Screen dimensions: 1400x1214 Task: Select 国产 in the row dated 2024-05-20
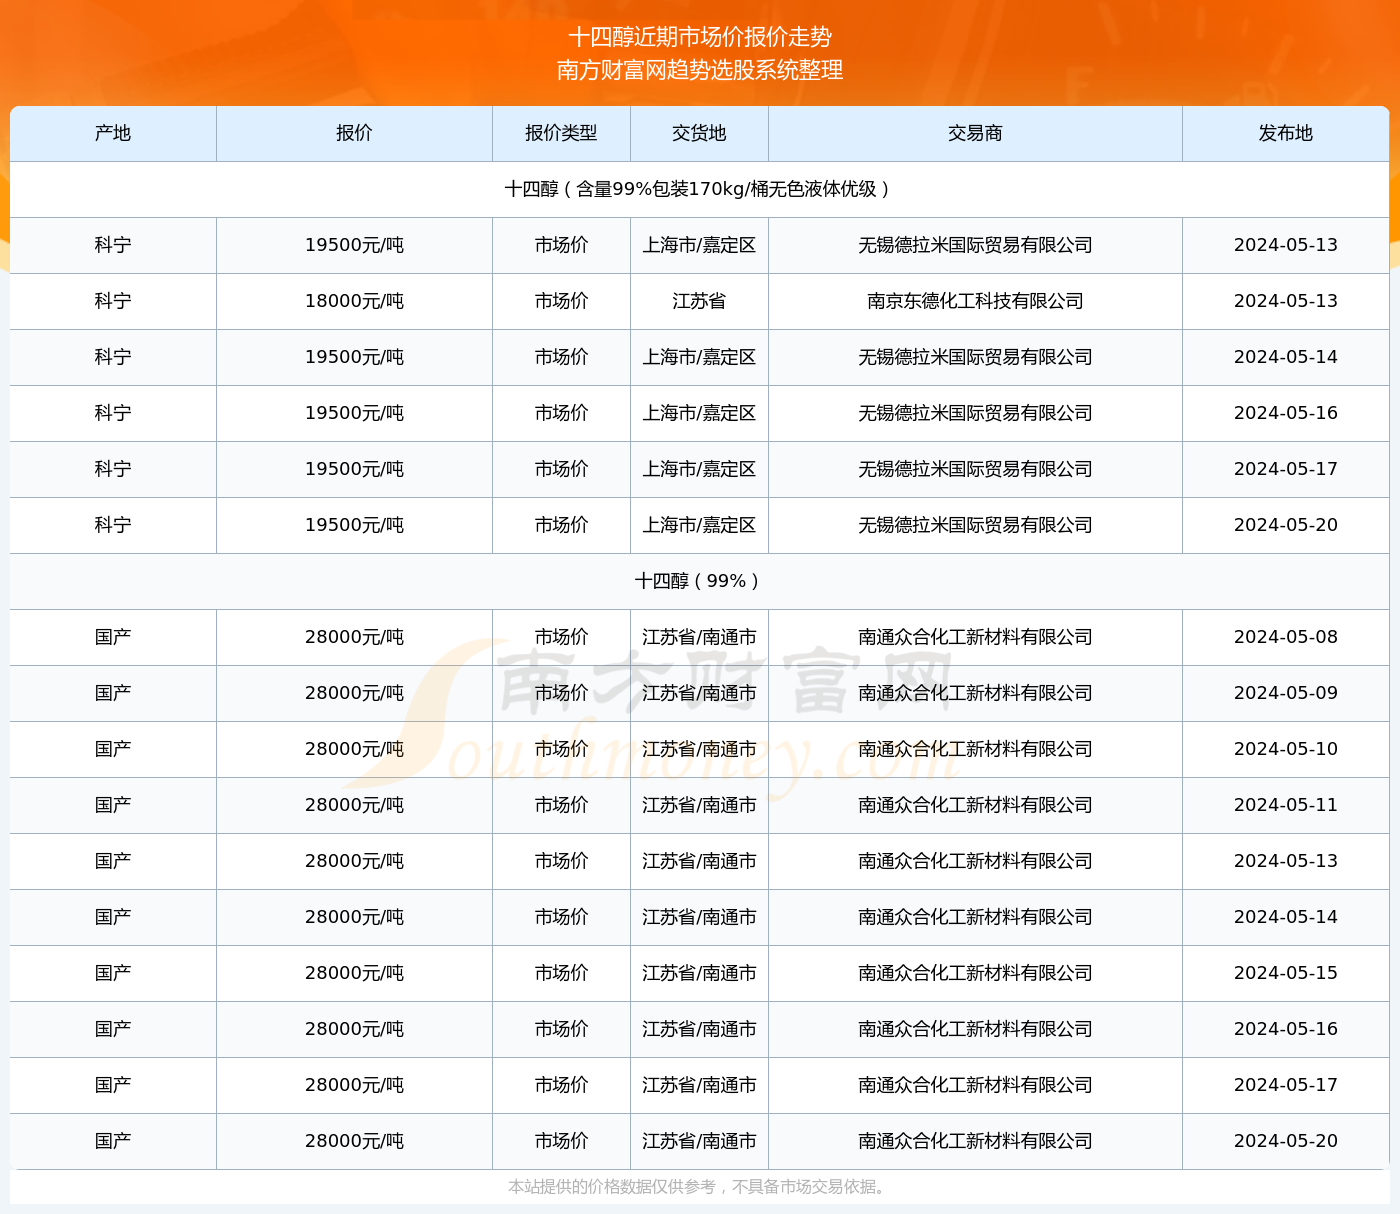coord(113,1141)
